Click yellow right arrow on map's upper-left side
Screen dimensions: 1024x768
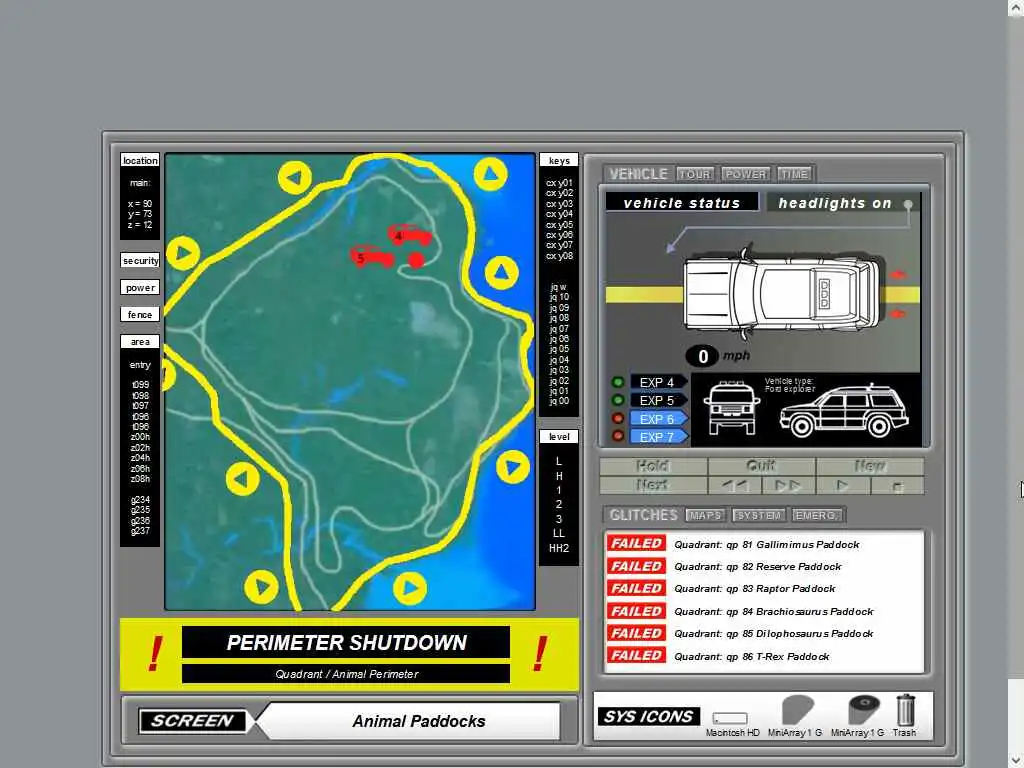click(183, 253)
